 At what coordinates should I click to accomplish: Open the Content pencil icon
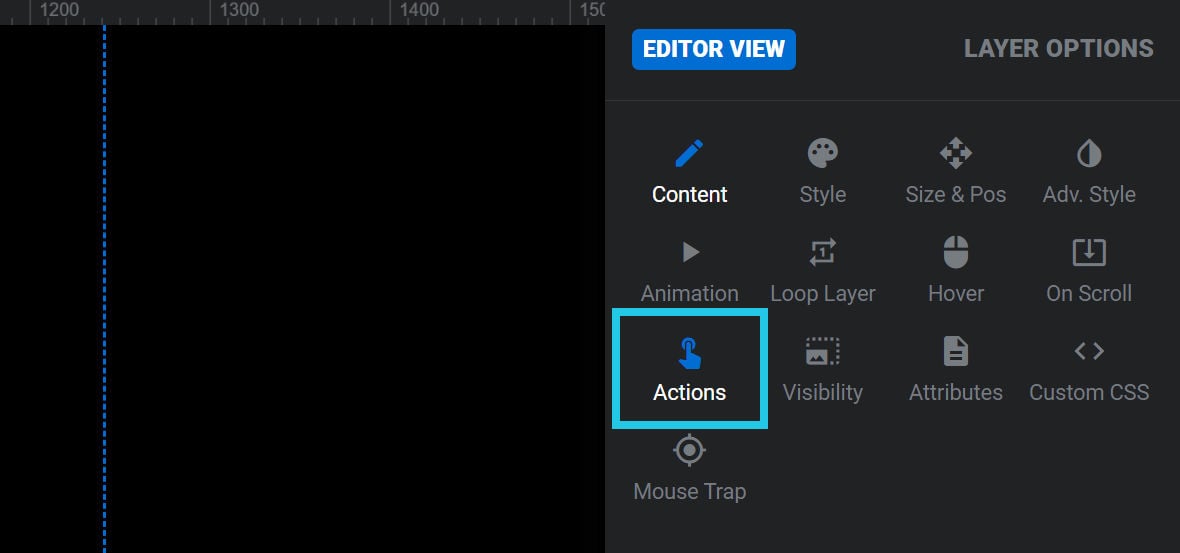point(689,153)
